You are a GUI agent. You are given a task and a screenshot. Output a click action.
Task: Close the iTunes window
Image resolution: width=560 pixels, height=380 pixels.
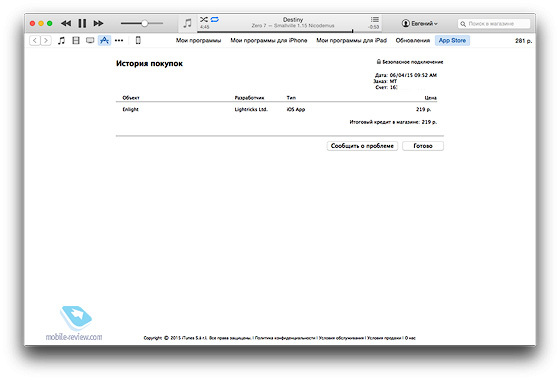click(x=32, y=24)
